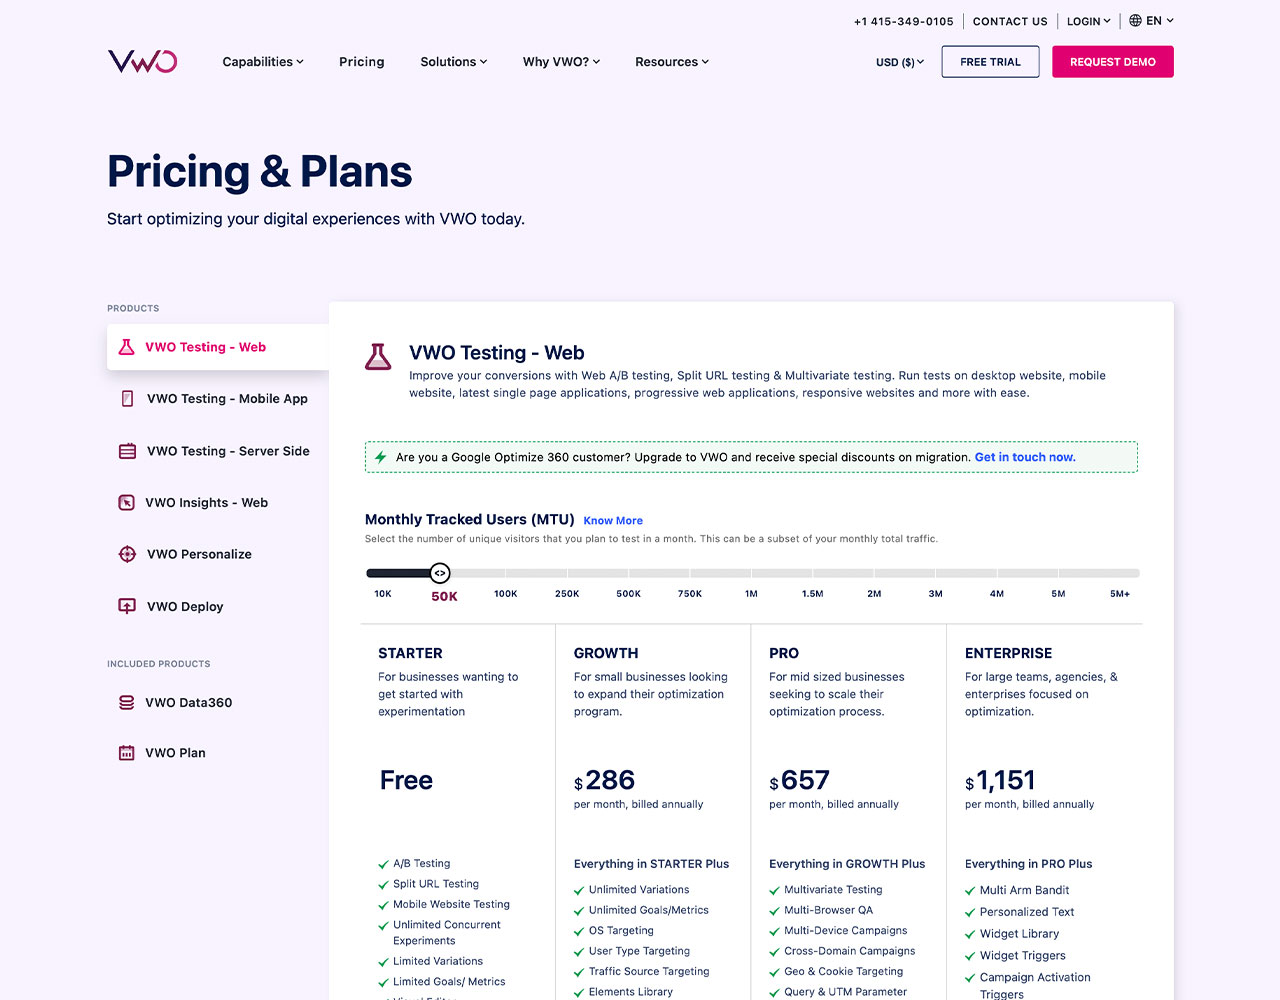Click the MTU slider handle
This screenshot has height=1000, width=1280.
(440, 573)
